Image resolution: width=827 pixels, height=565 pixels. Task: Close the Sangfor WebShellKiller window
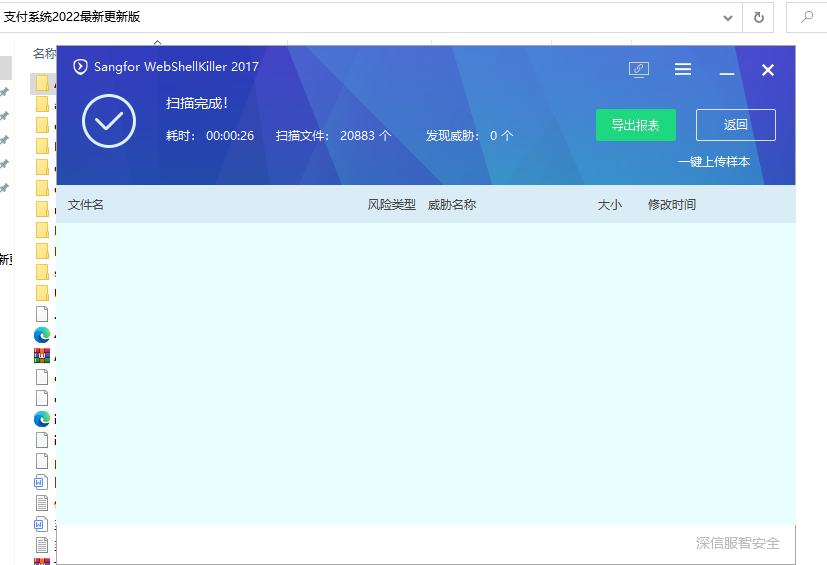tap(768, 69)
